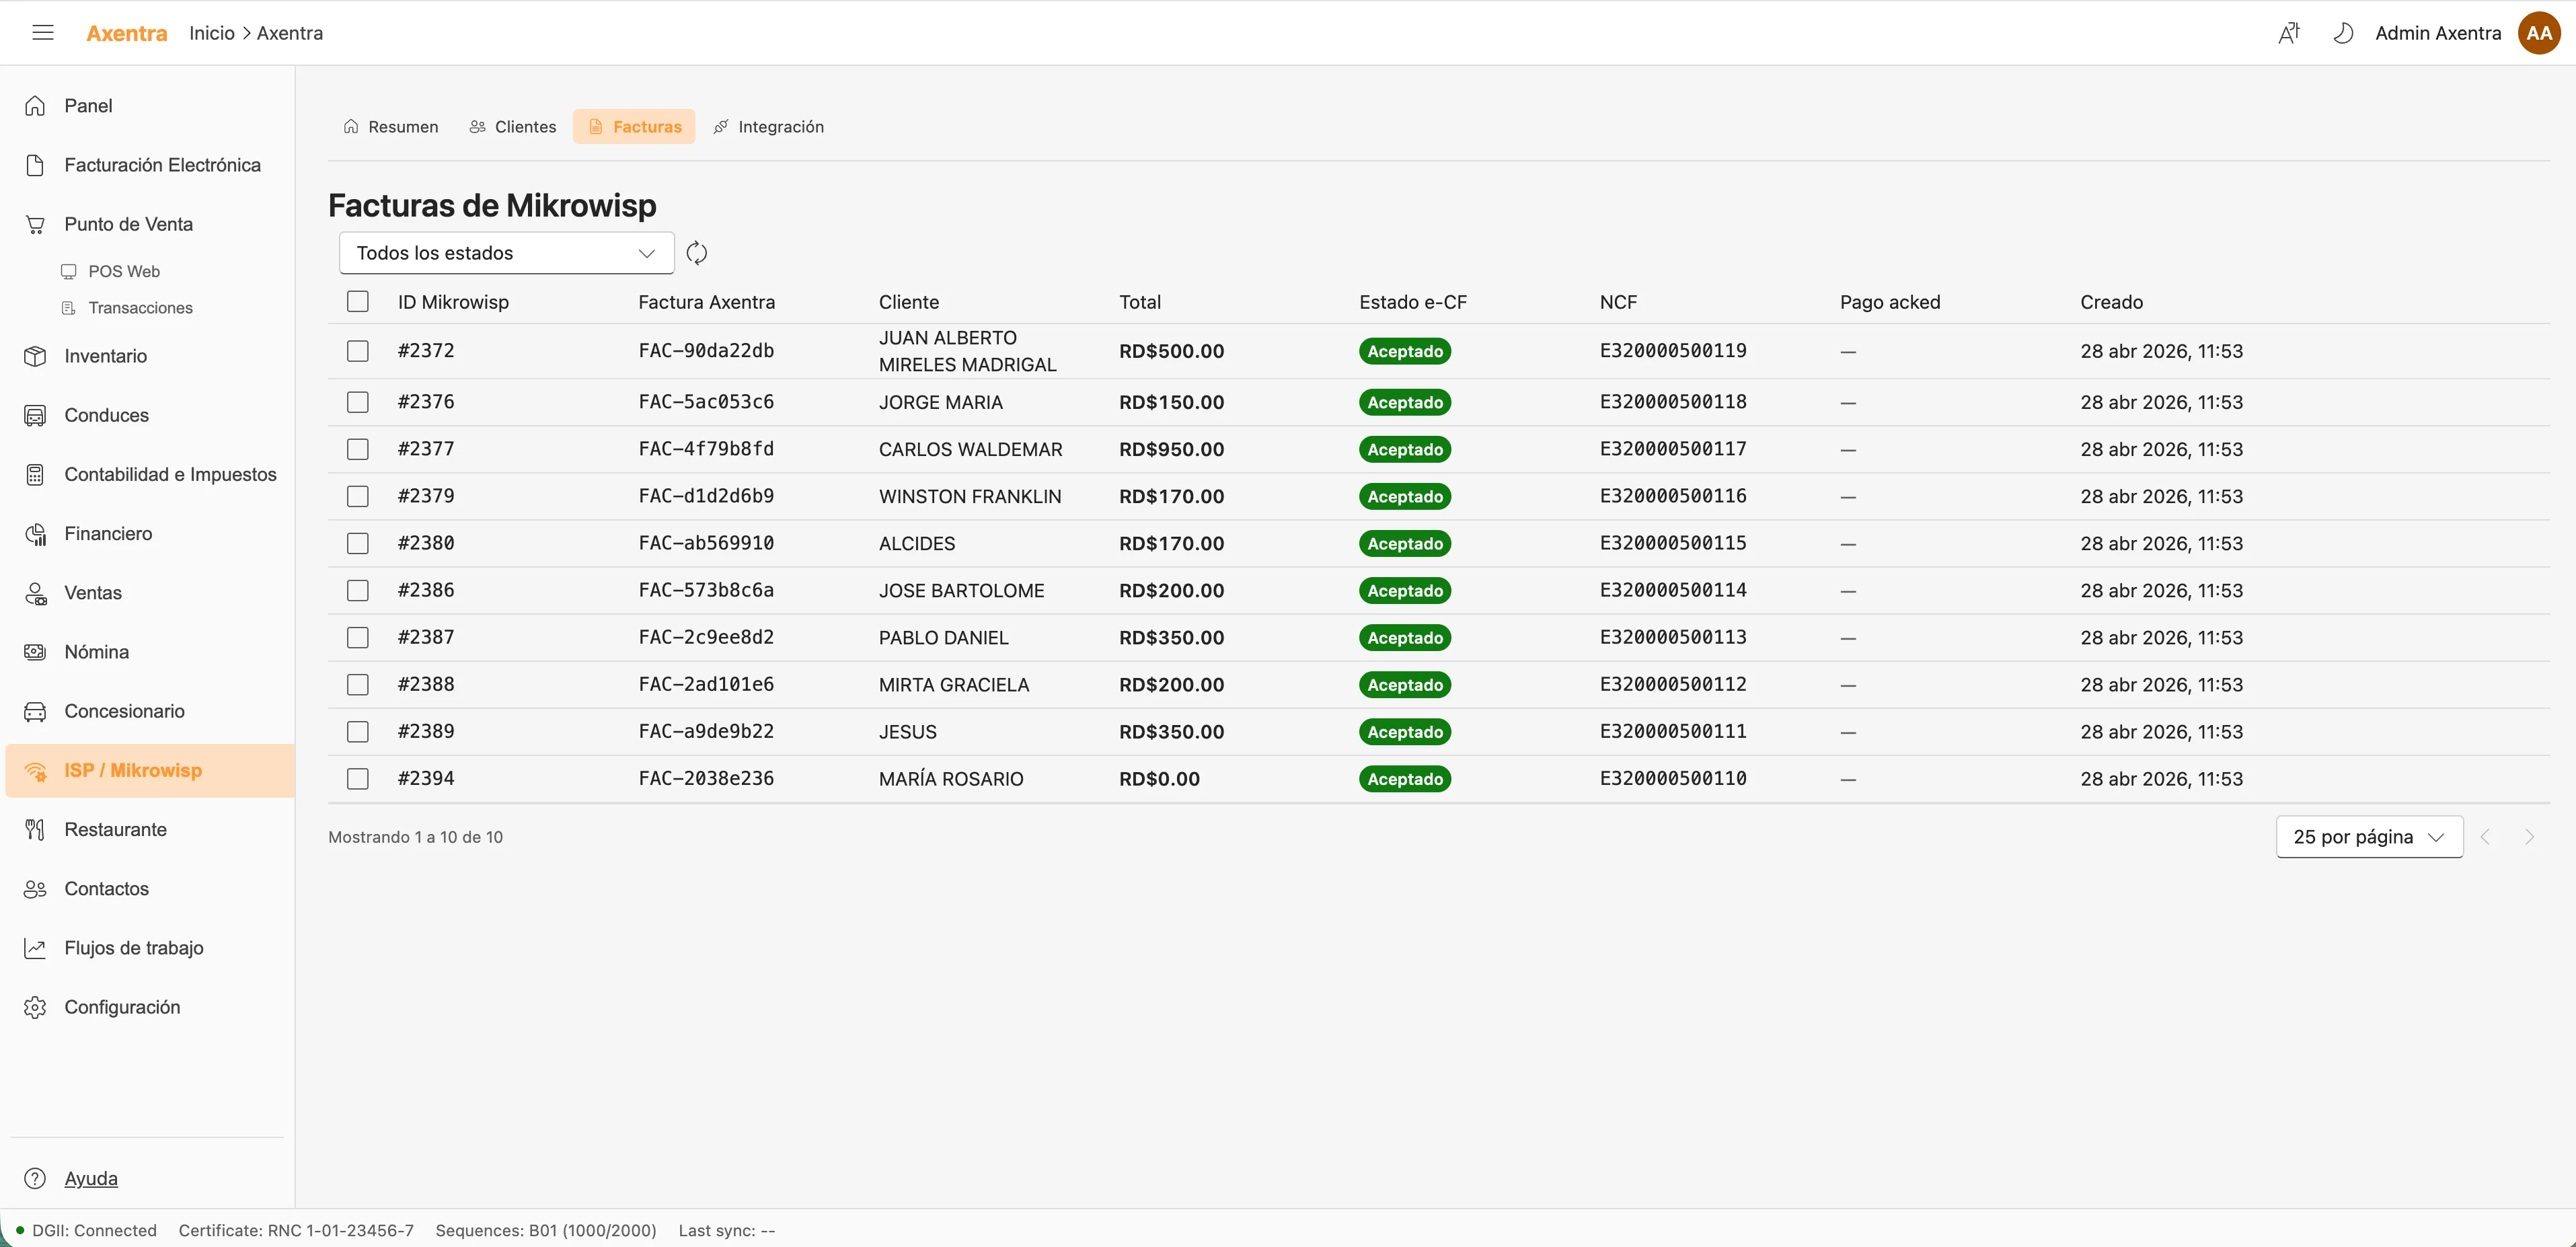Click the Nómina money icon

35,652
